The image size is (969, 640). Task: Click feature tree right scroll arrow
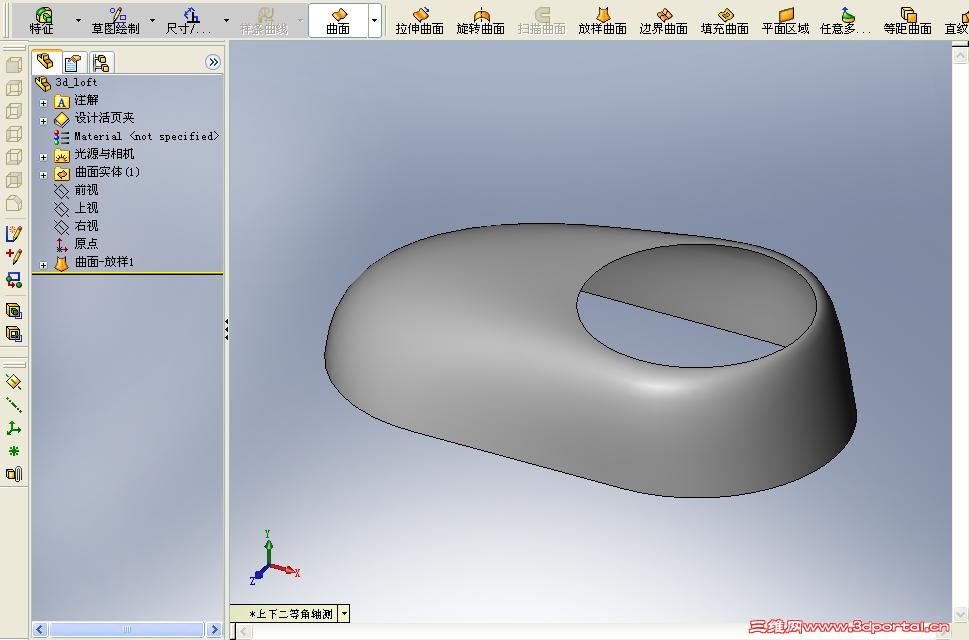coord(214,629)
